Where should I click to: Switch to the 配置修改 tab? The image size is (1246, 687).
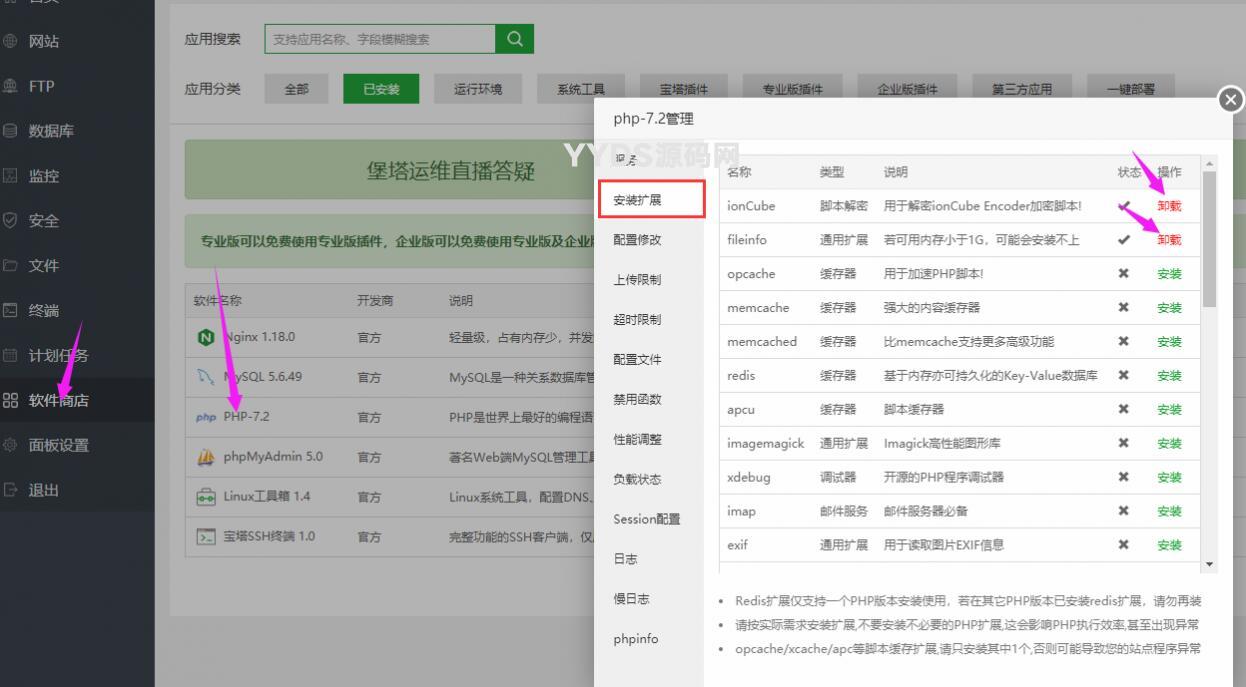click(637, 240)
